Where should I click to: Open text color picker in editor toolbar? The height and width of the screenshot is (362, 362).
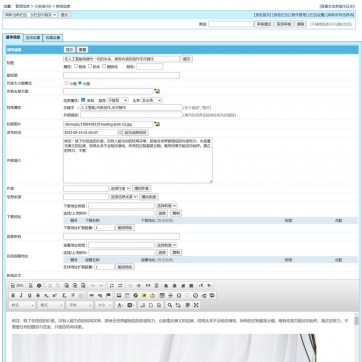pyautogui.click(x=120, y=305)
